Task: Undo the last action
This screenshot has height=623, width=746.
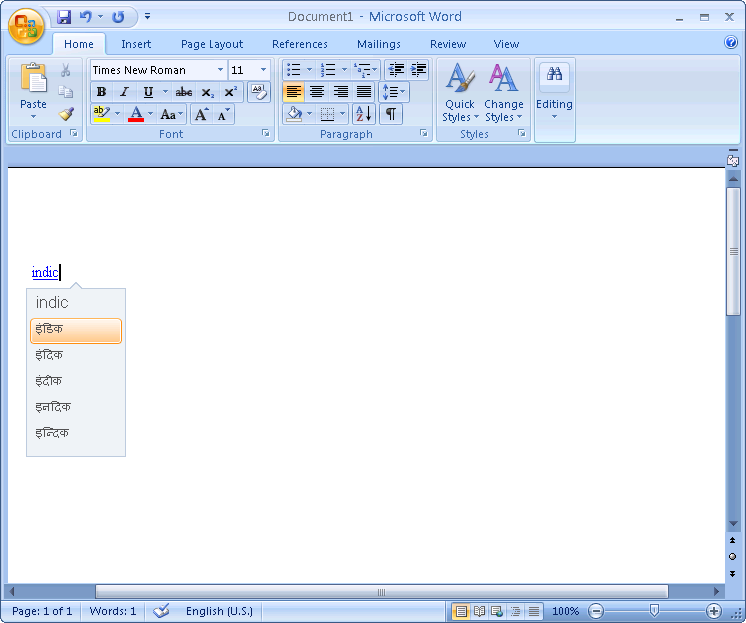Action: [85, 17]
